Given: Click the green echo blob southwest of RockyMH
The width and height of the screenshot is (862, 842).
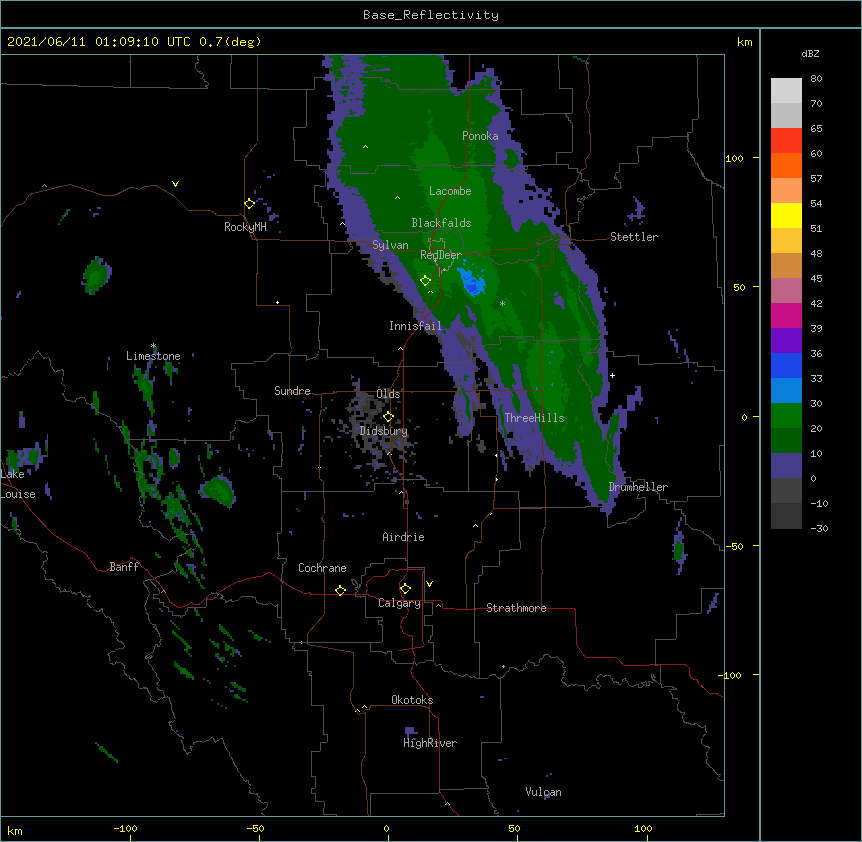Looking at the screenshot, I should point(96,275).
